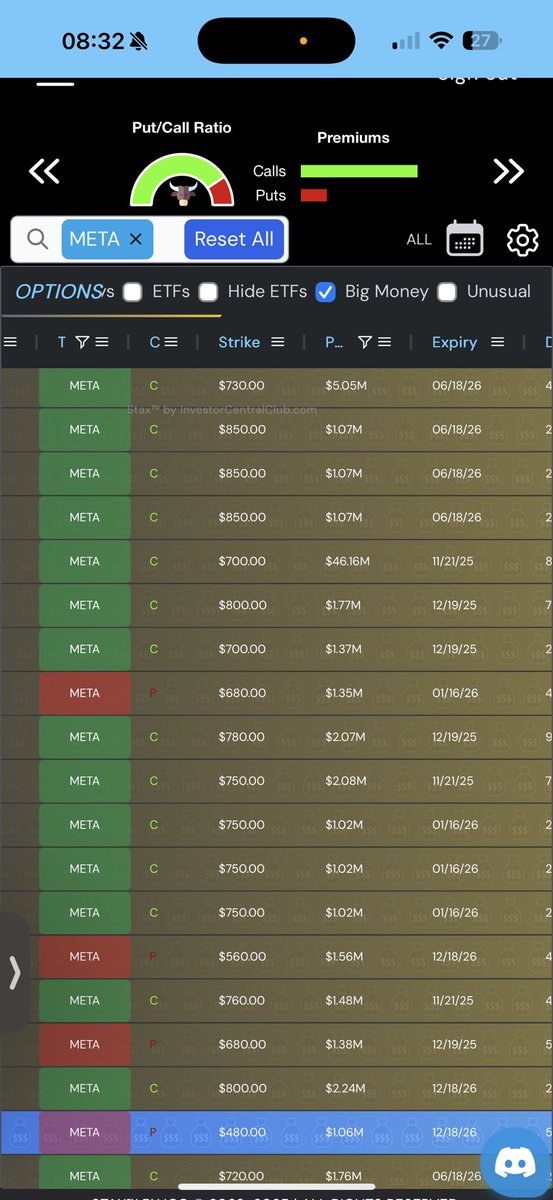
Task: Click the $2.24M premium cell
Action: [x=346, y=1088]
